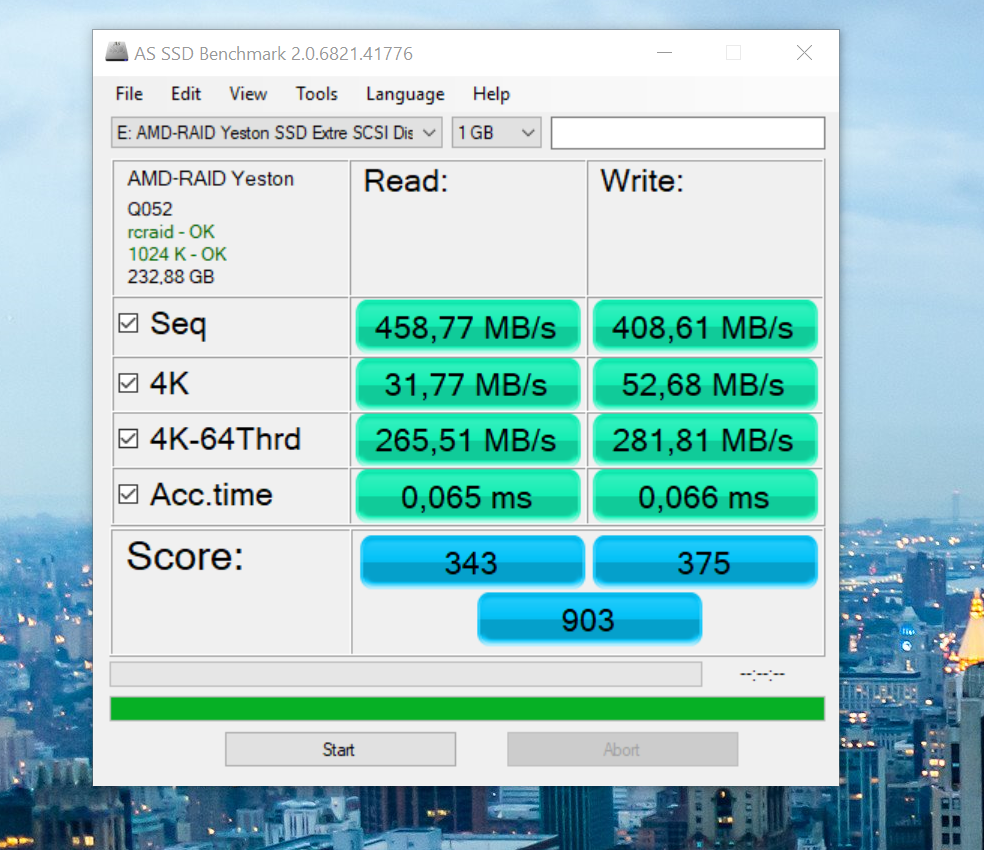Screen dimensions: 984x850
Task: Open the View menu
Action: pos(247,94)
